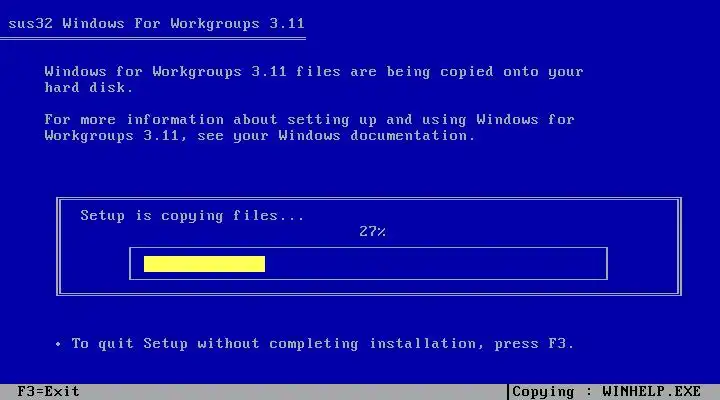
Task: Select the 27% progress indicator
Action: tap(372, 231)
